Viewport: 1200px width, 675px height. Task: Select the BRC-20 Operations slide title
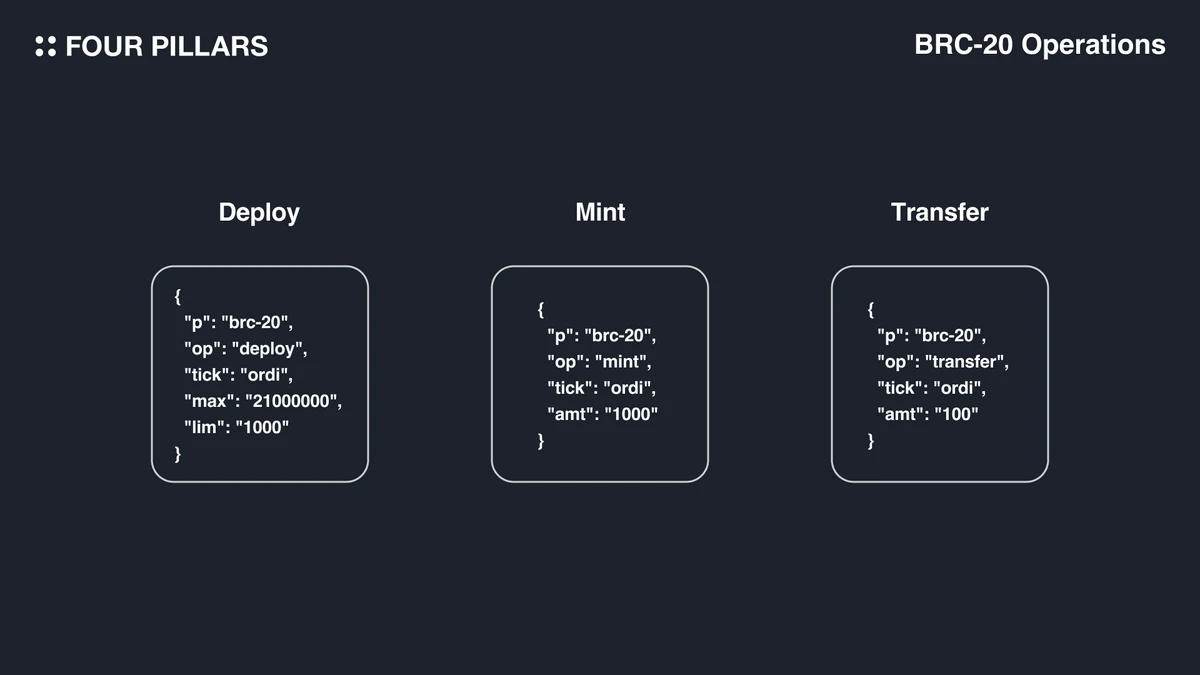(x=1039, y=45)
